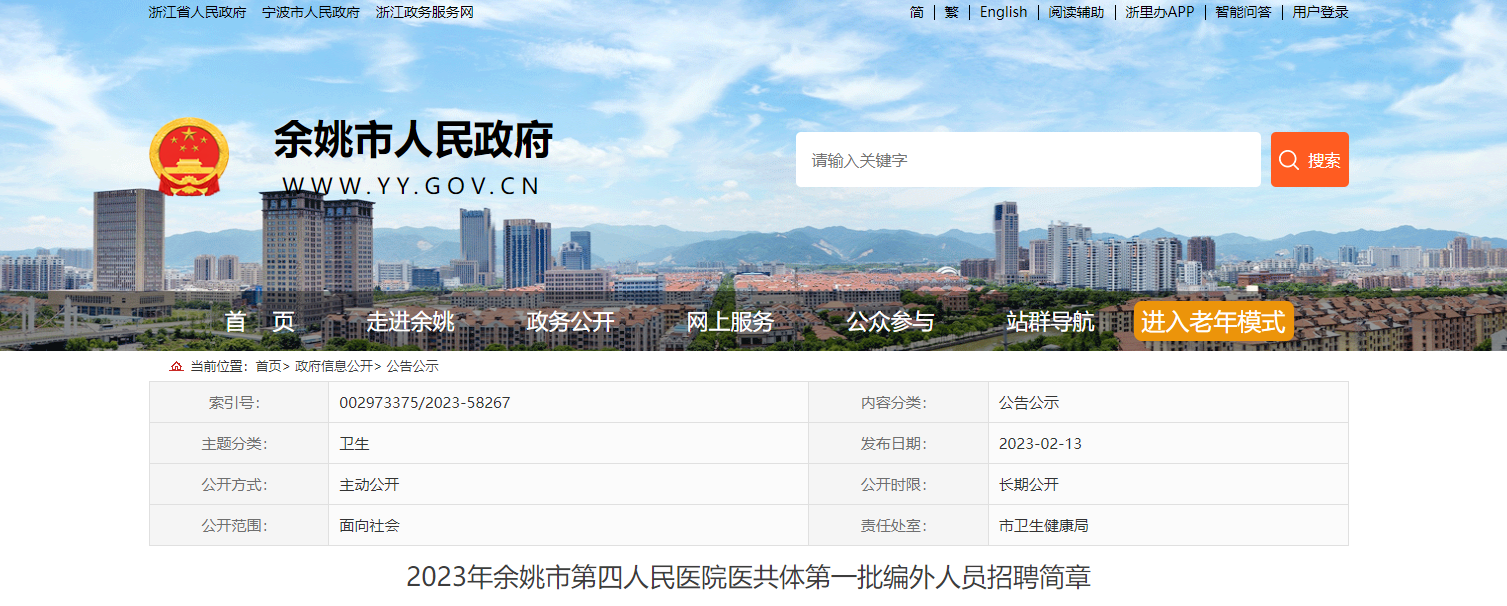Click the 公告公示 breadcrumb link

coord(412,367)
